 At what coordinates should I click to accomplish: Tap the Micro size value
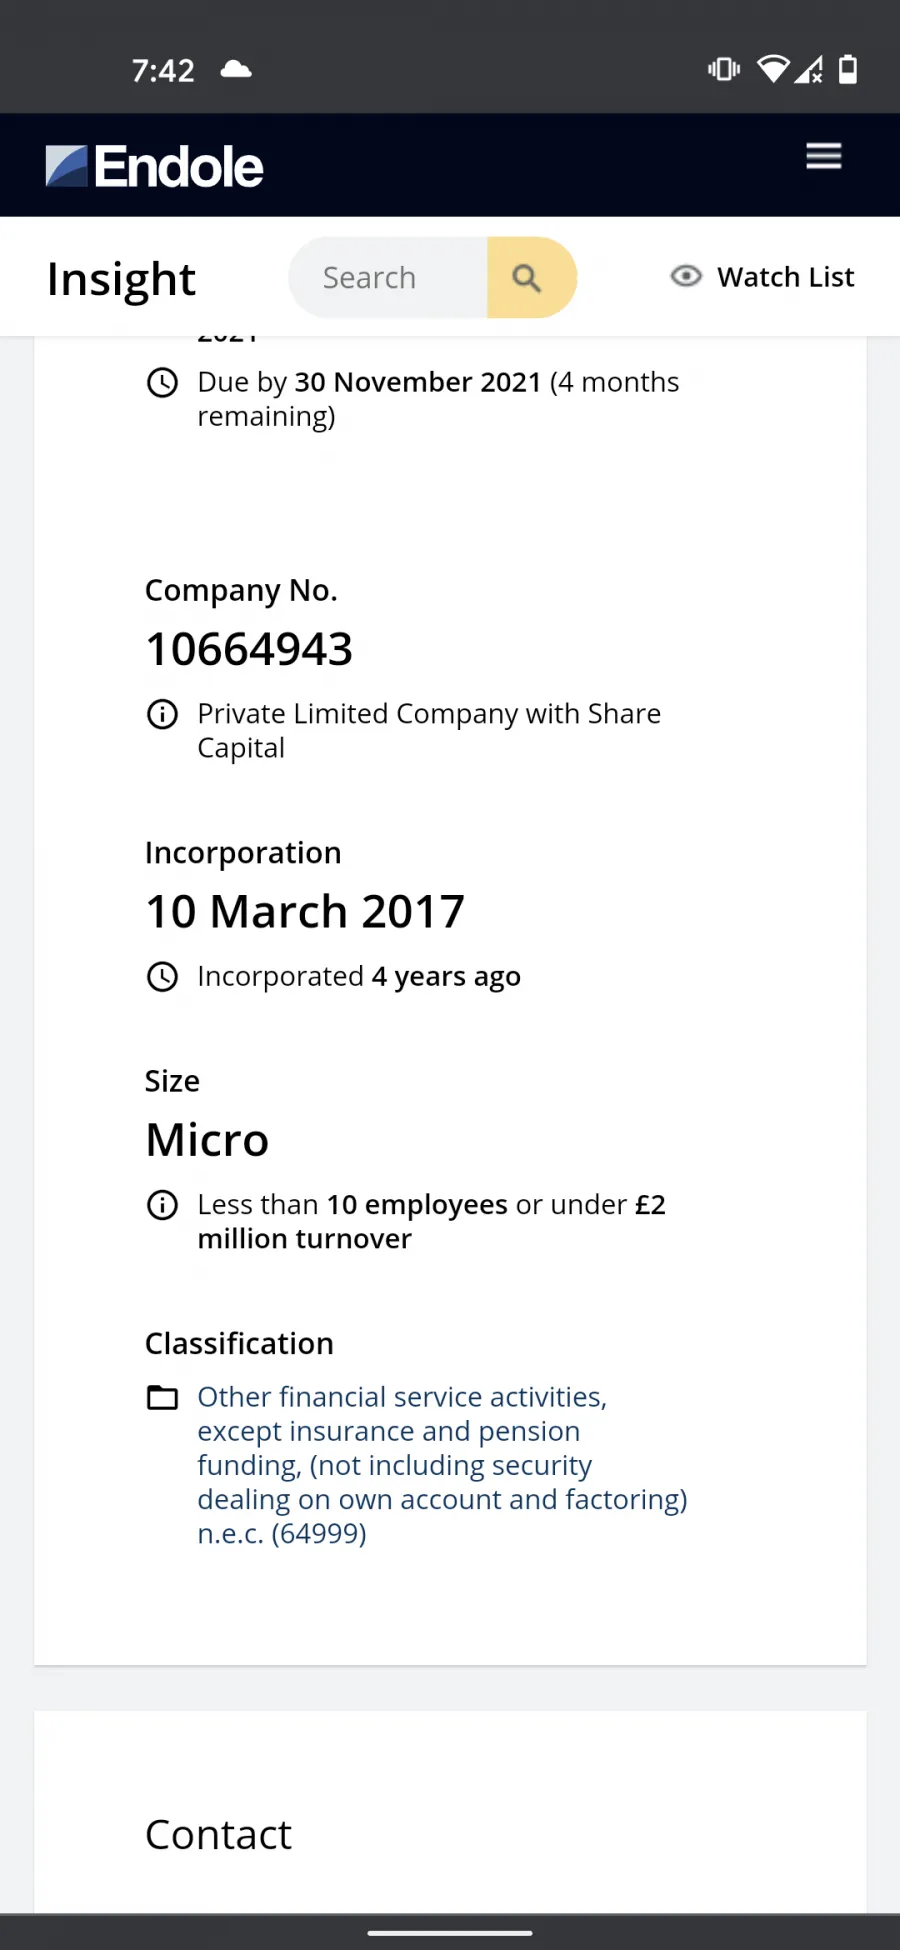(x=207, y=1140)
